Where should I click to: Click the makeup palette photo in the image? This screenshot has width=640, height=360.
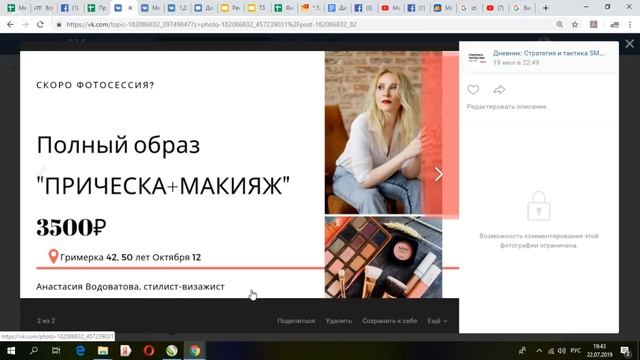click(x=383, y=257)
